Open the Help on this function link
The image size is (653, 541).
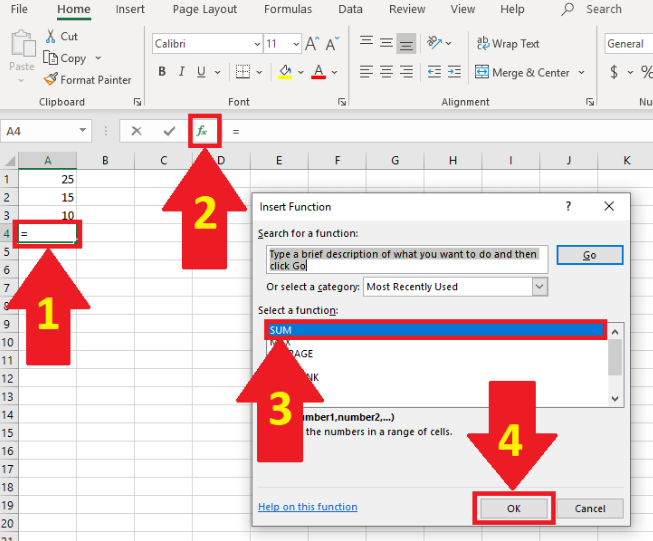coord(307,507)
